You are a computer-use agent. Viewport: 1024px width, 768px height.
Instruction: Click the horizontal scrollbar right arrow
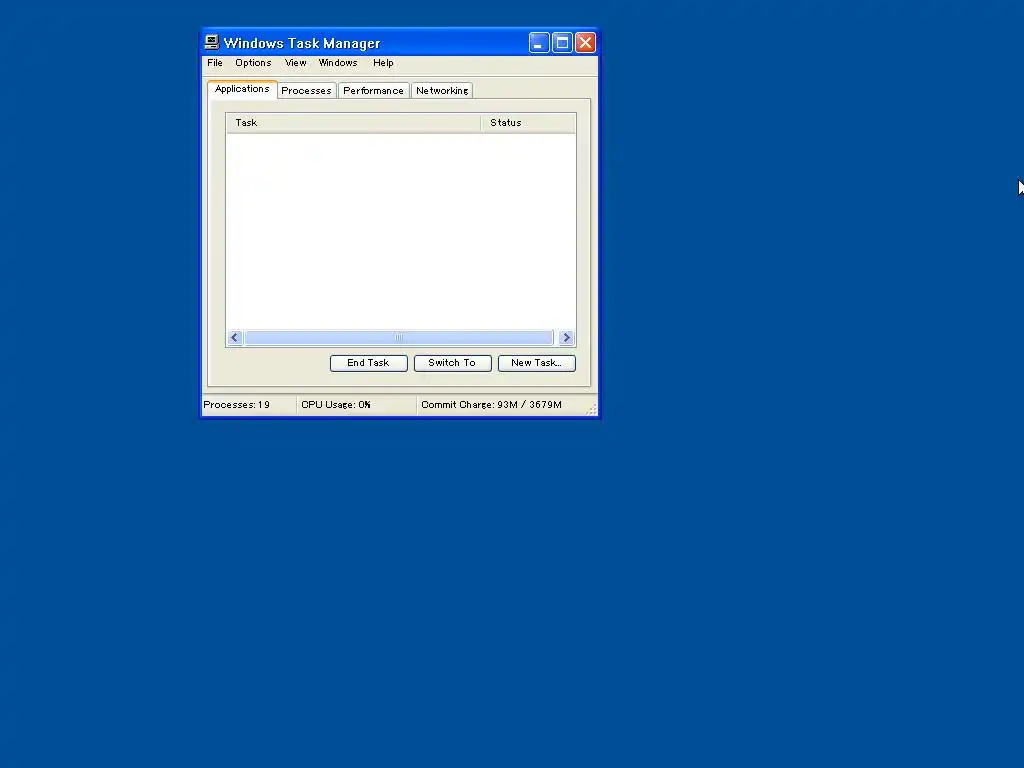566,338
